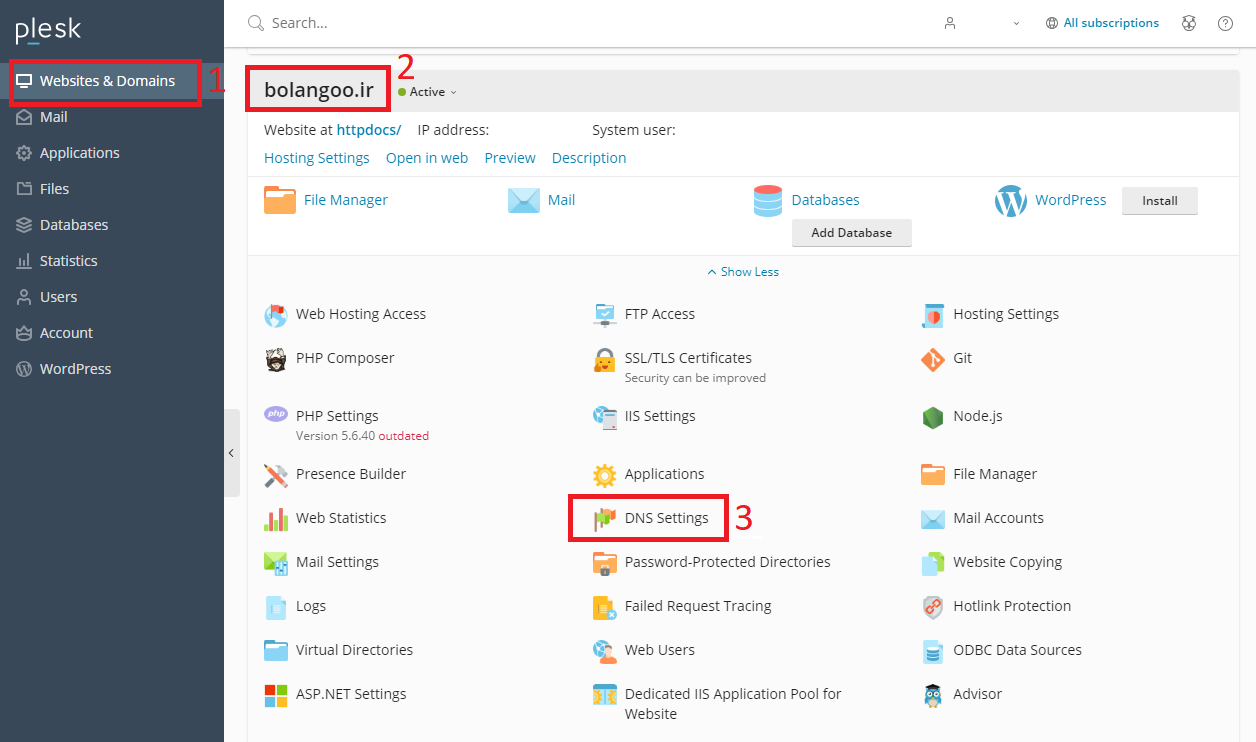1256x742 pixels.
Task: Click the Security can be improved note
Action: coord(695,378)
